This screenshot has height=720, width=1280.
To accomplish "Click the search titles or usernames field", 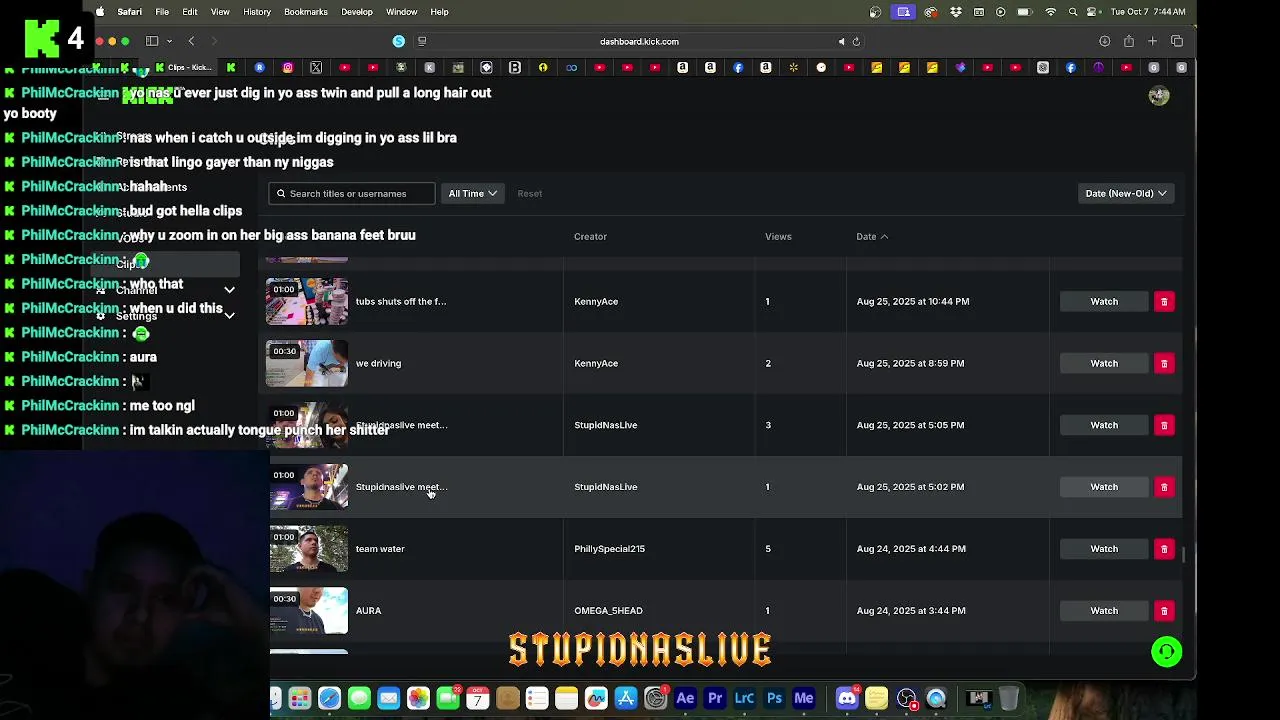I will tap(352, 193).
